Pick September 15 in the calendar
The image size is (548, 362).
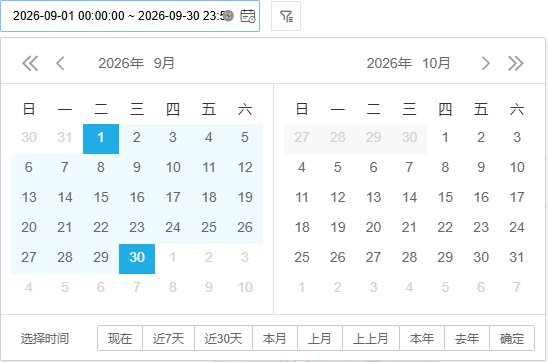click(x=101, y=197)
